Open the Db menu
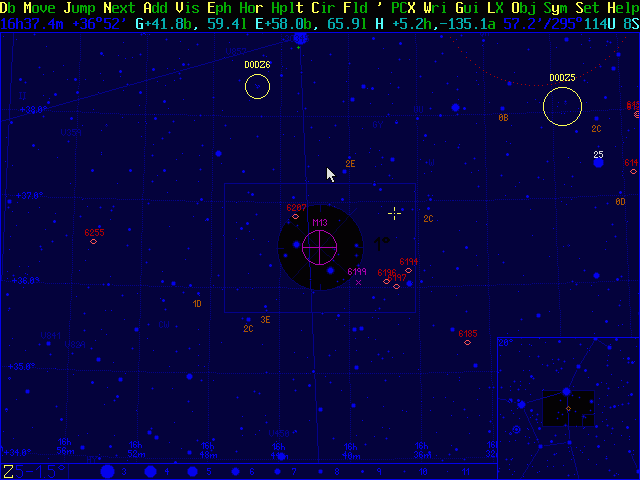Screen dimensions: 640x480 10,7
